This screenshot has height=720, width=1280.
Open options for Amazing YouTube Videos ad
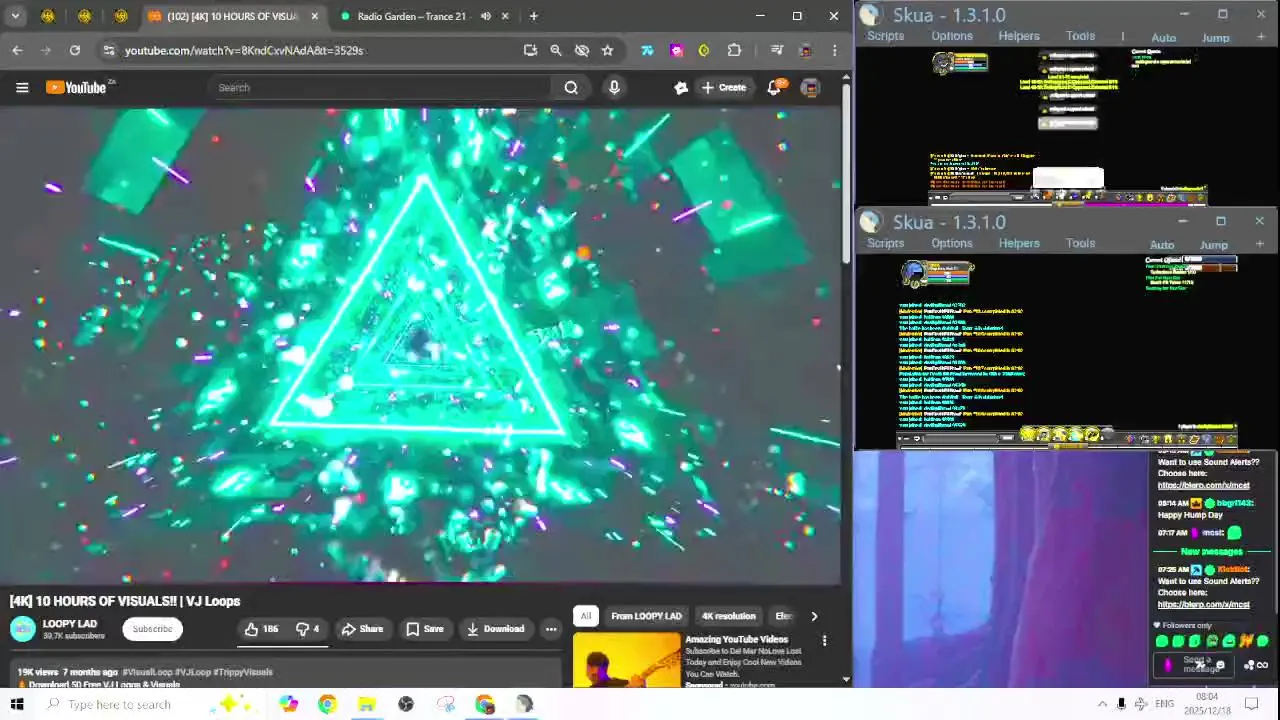point(824,640)
